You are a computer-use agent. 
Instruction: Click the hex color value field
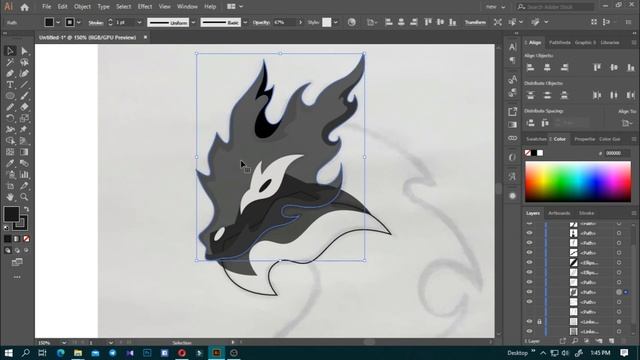(617, 153)
